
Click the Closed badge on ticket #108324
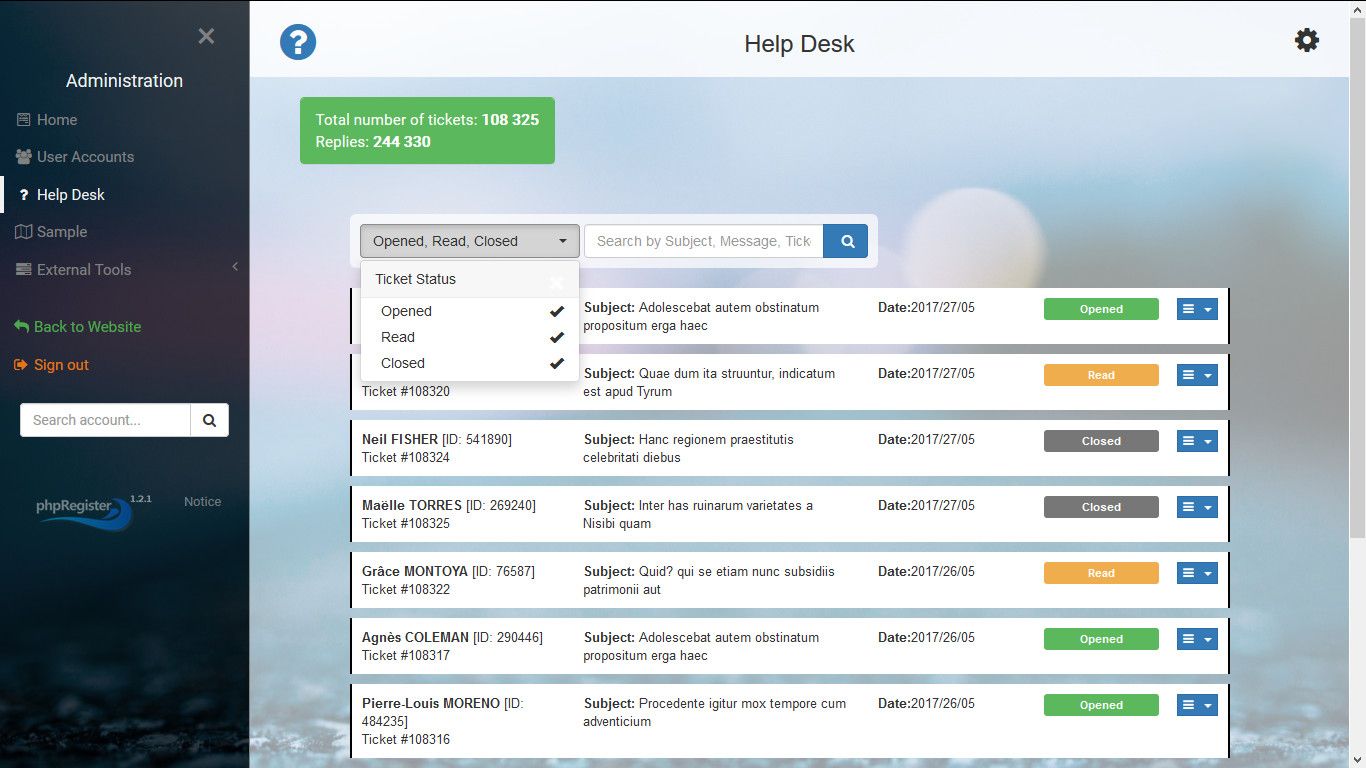(x=1101, y=441)
